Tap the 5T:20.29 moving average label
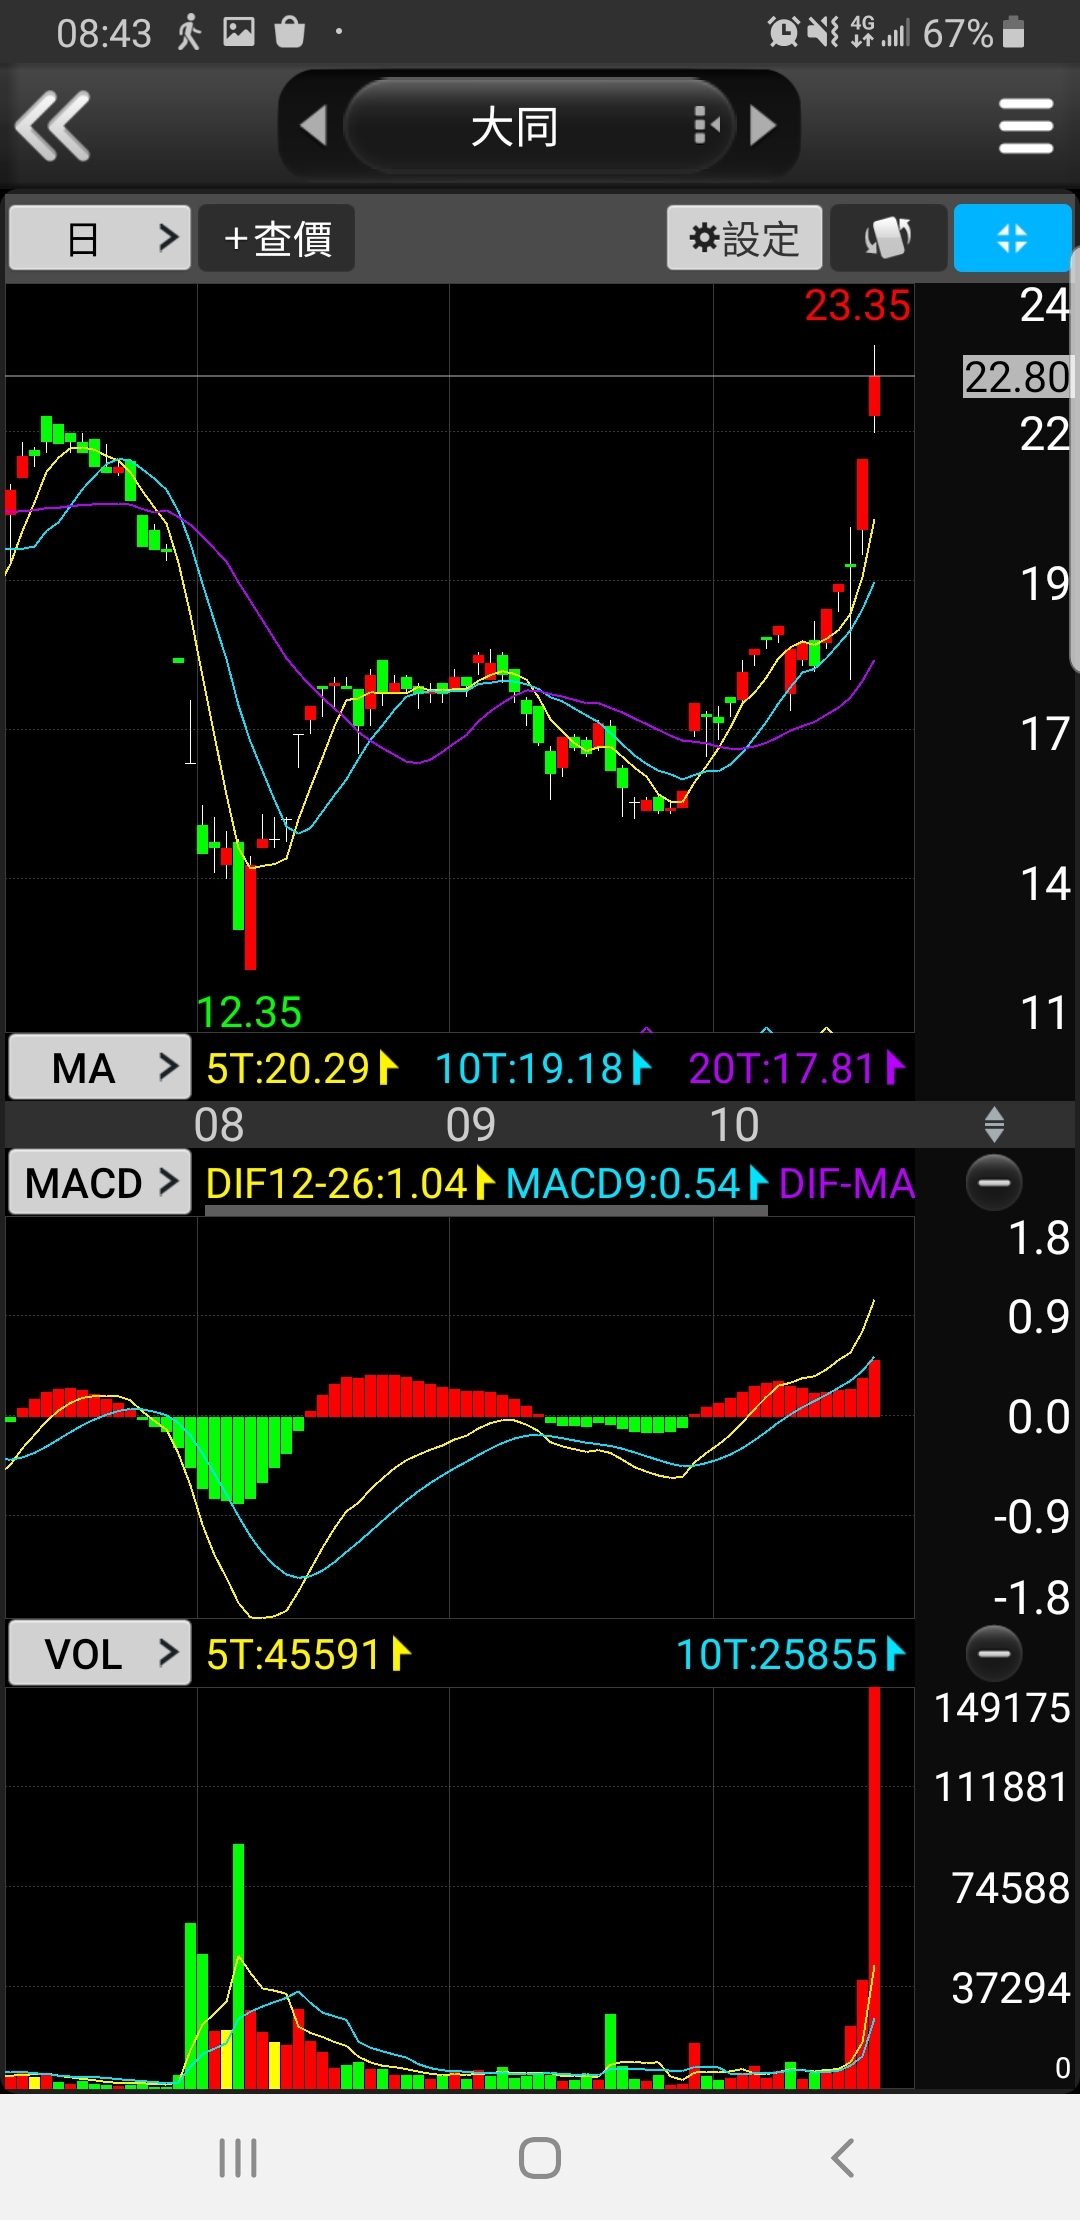The height and width of the screenshot is (2220, 1080). pos(301,1068)
